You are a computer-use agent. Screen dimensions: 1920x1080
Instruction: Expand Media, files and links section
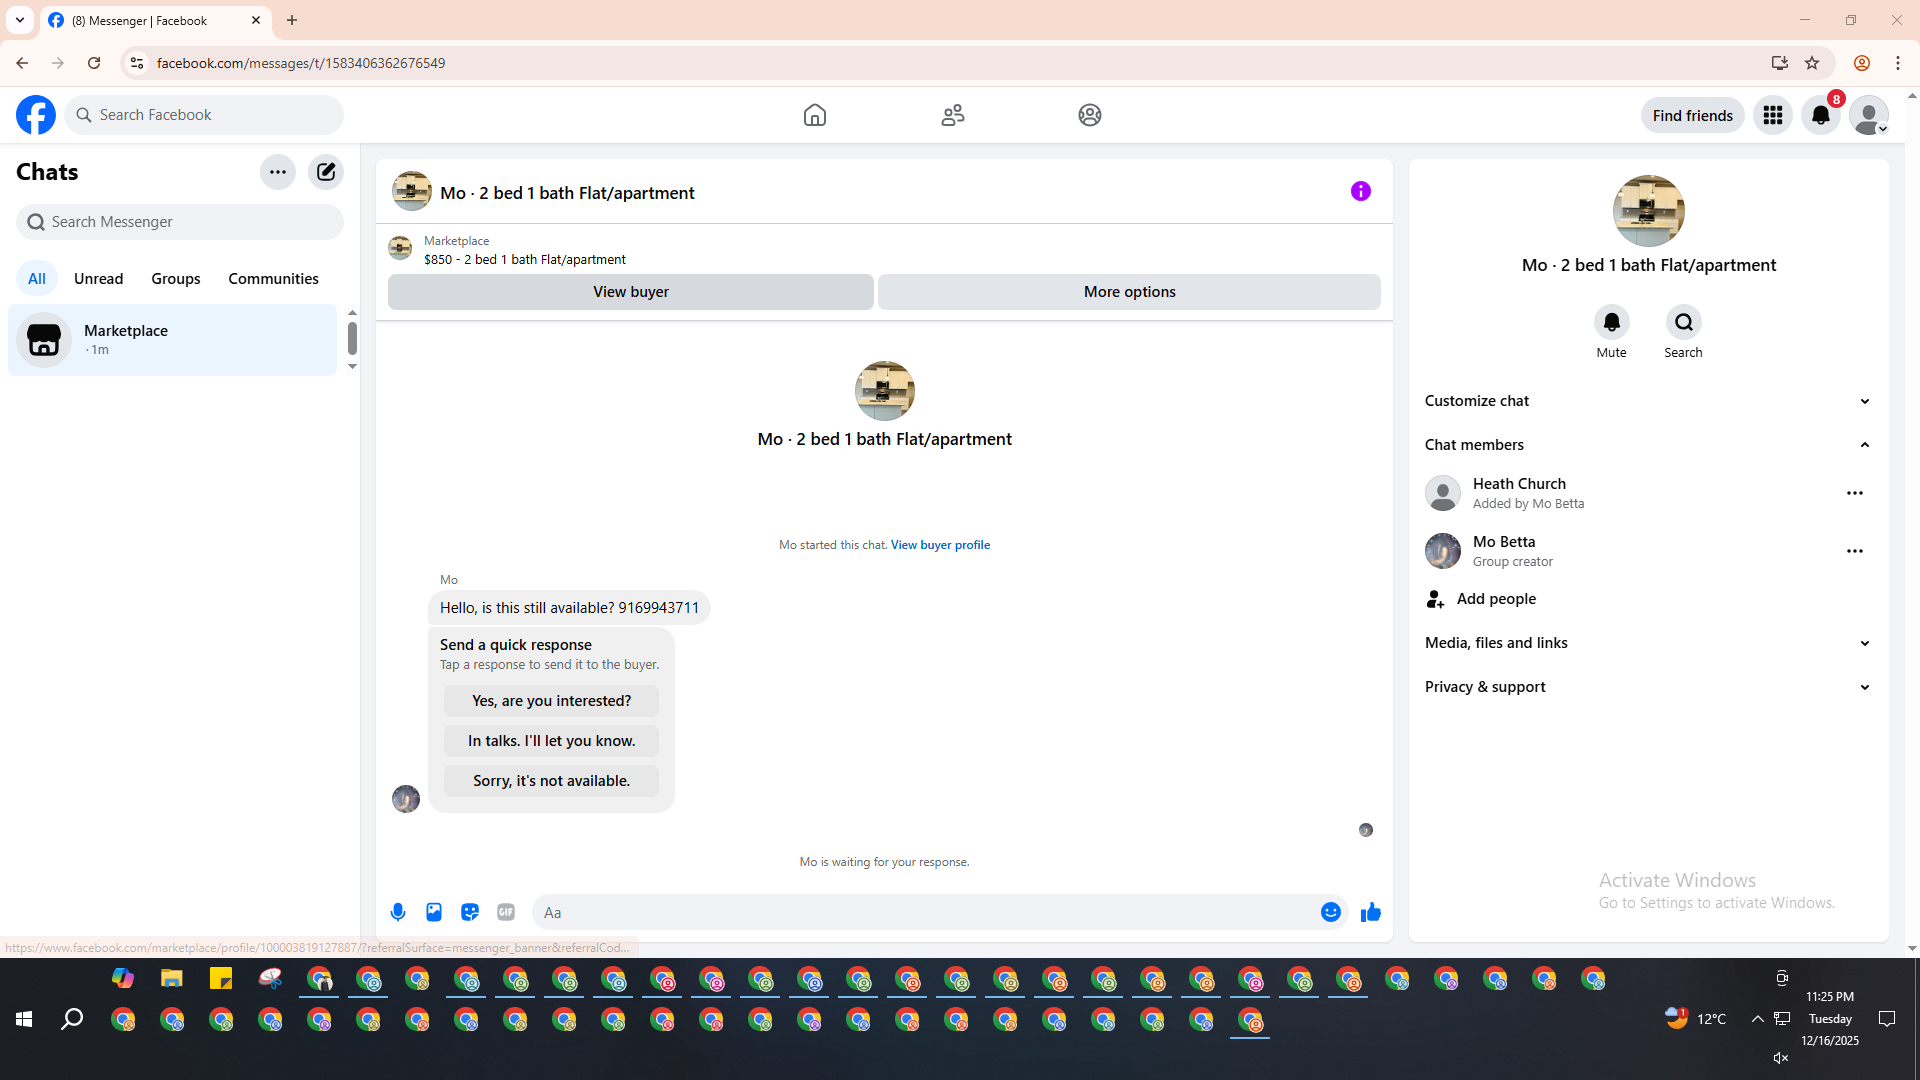pyautogui.click(x=1648, y=643)
